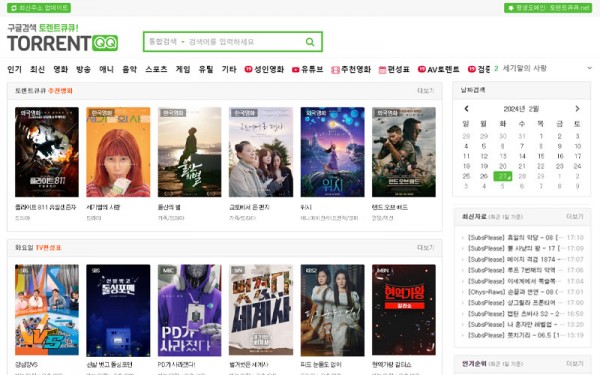Open the 위시 movie poster
This screenshot has height=375, width=600.
[x=333, y=152]
